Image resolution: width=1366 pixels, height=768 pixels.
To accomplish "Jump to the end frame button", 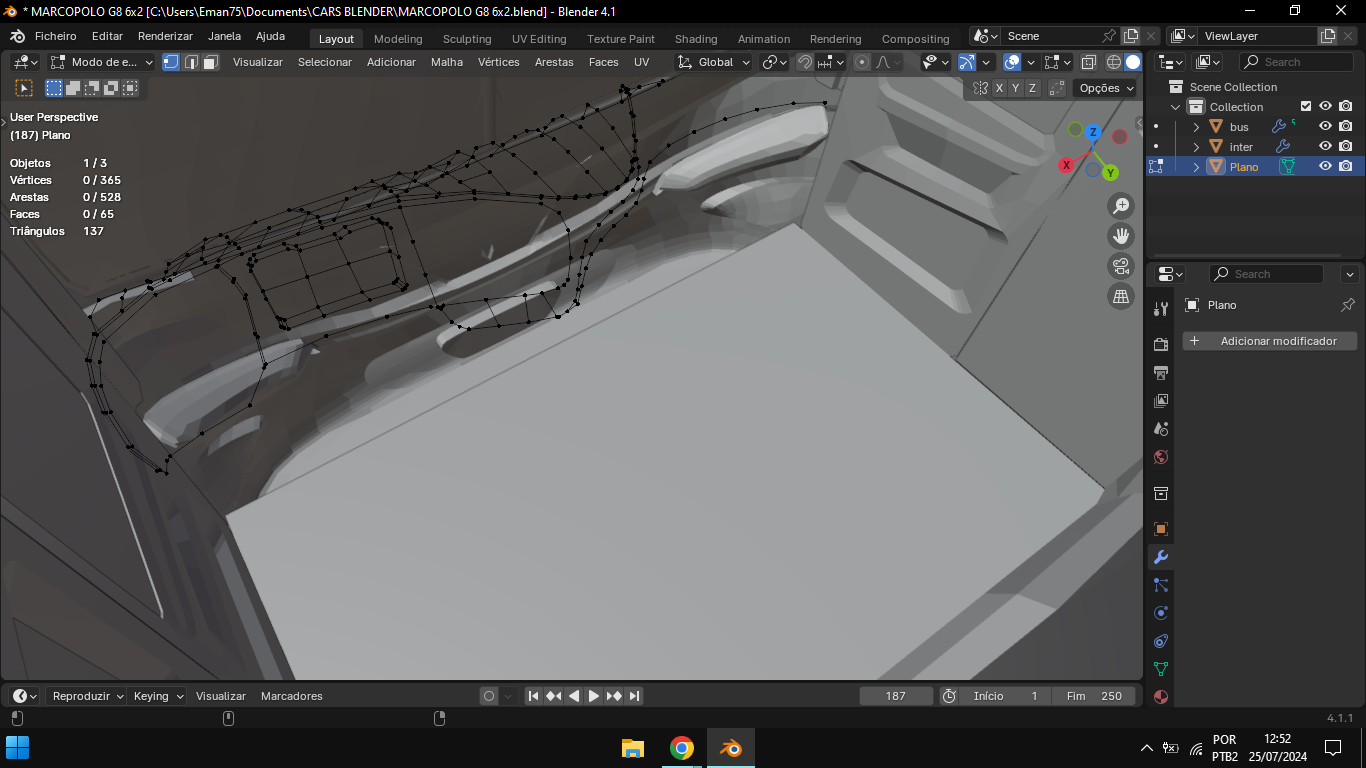I will tap(634, 696).
